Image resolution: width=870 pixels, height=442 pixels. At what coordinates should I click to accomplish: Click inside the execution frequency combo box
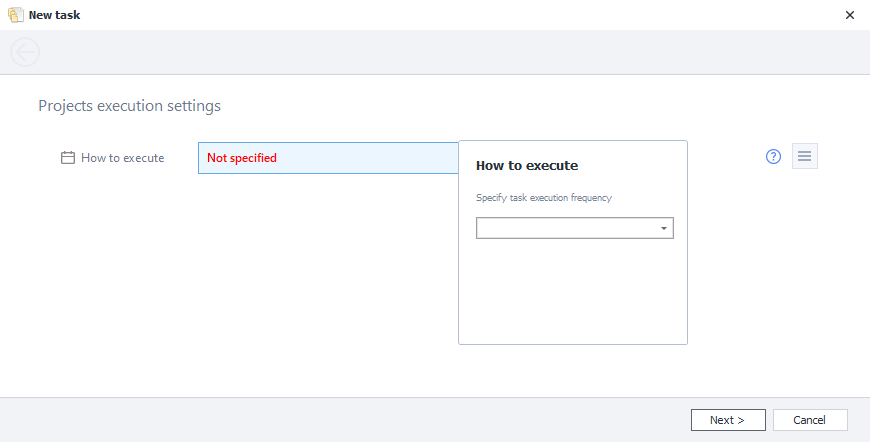[566, 229]
